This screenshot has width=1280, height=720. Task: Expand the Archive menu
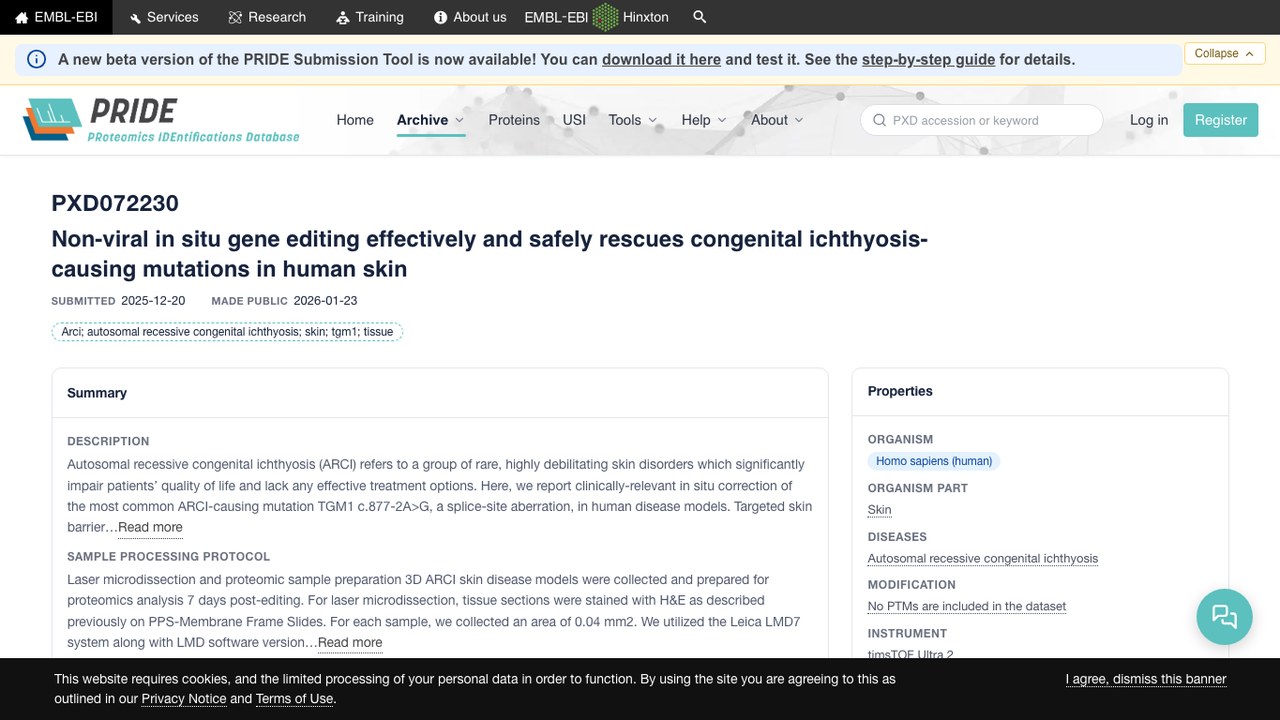(431, 120)
